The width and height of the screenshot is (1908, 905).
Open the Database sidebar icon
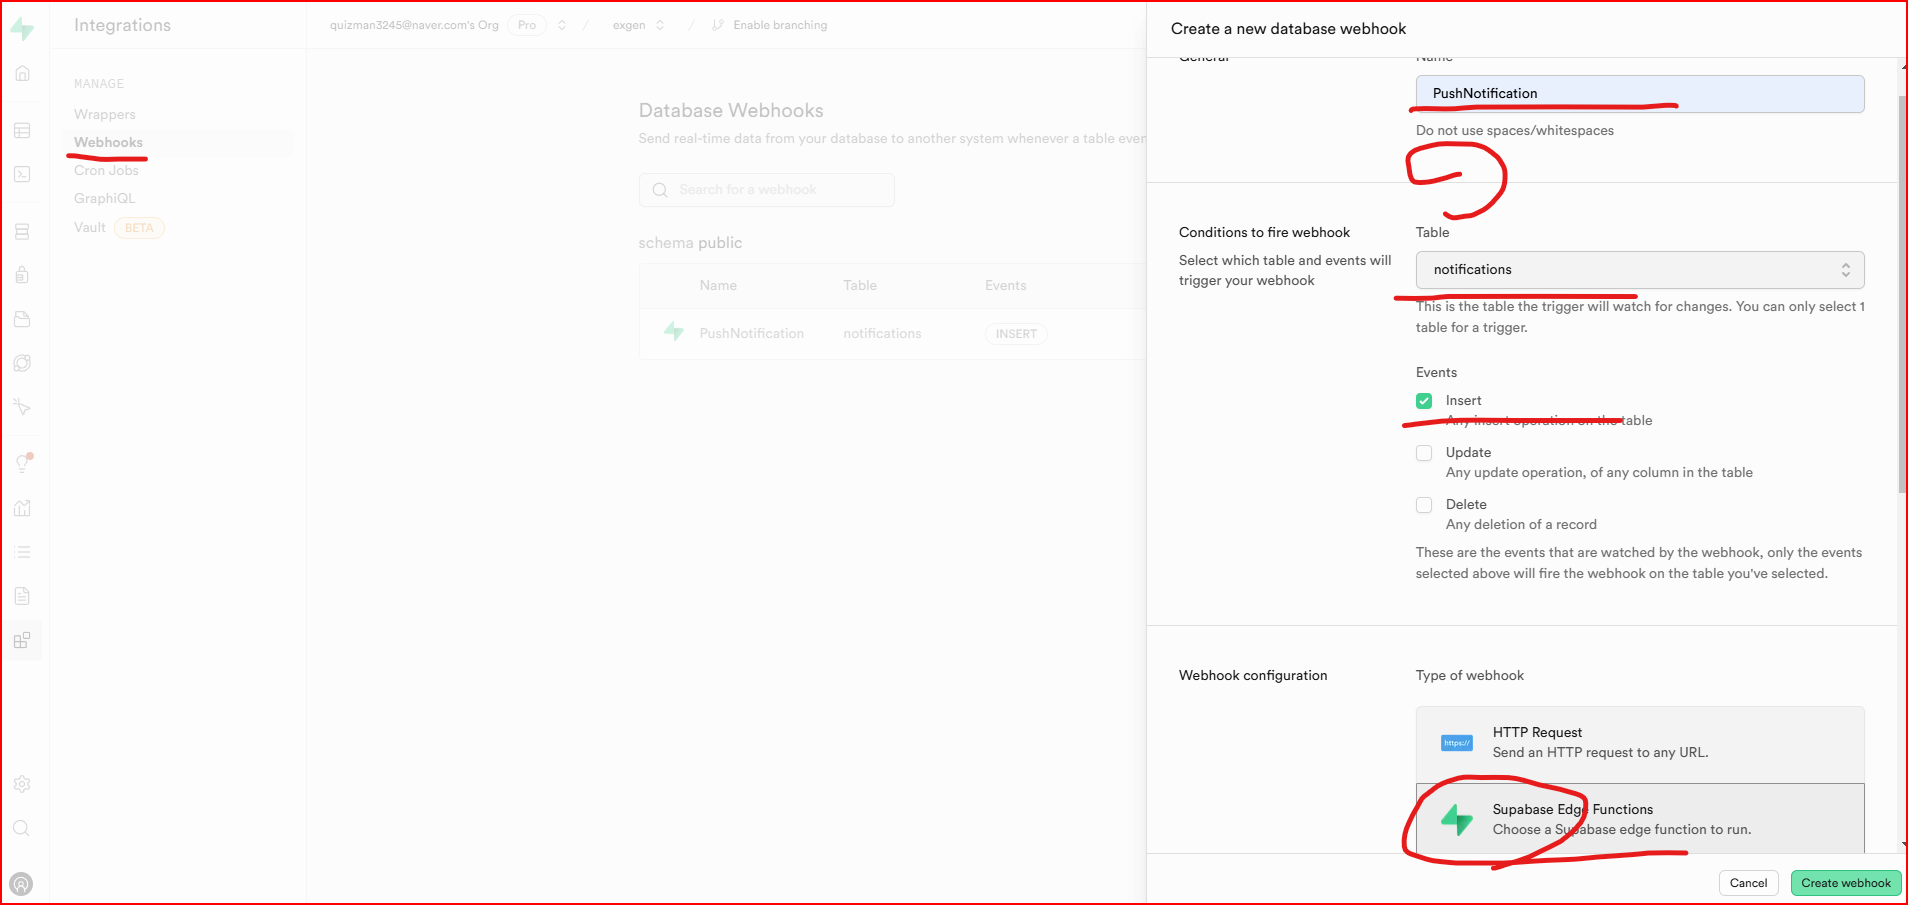pyautogui.click(x=22, y=232)
